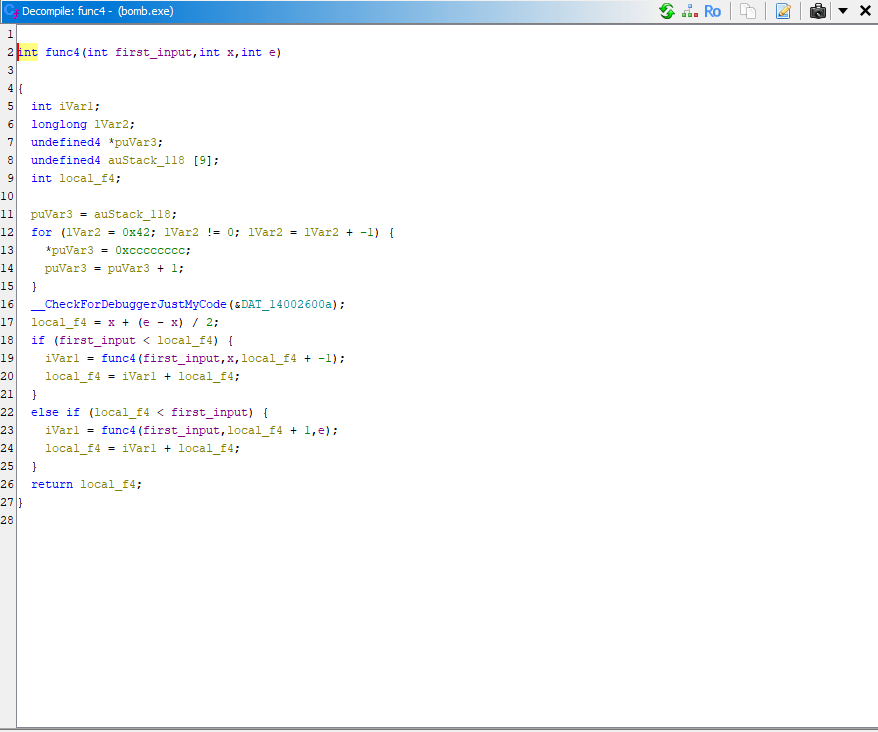Click the Re-decompile refresh icon
Viewport: 878px width, 732px height.
pyautogui.click(x=667, y=11)
